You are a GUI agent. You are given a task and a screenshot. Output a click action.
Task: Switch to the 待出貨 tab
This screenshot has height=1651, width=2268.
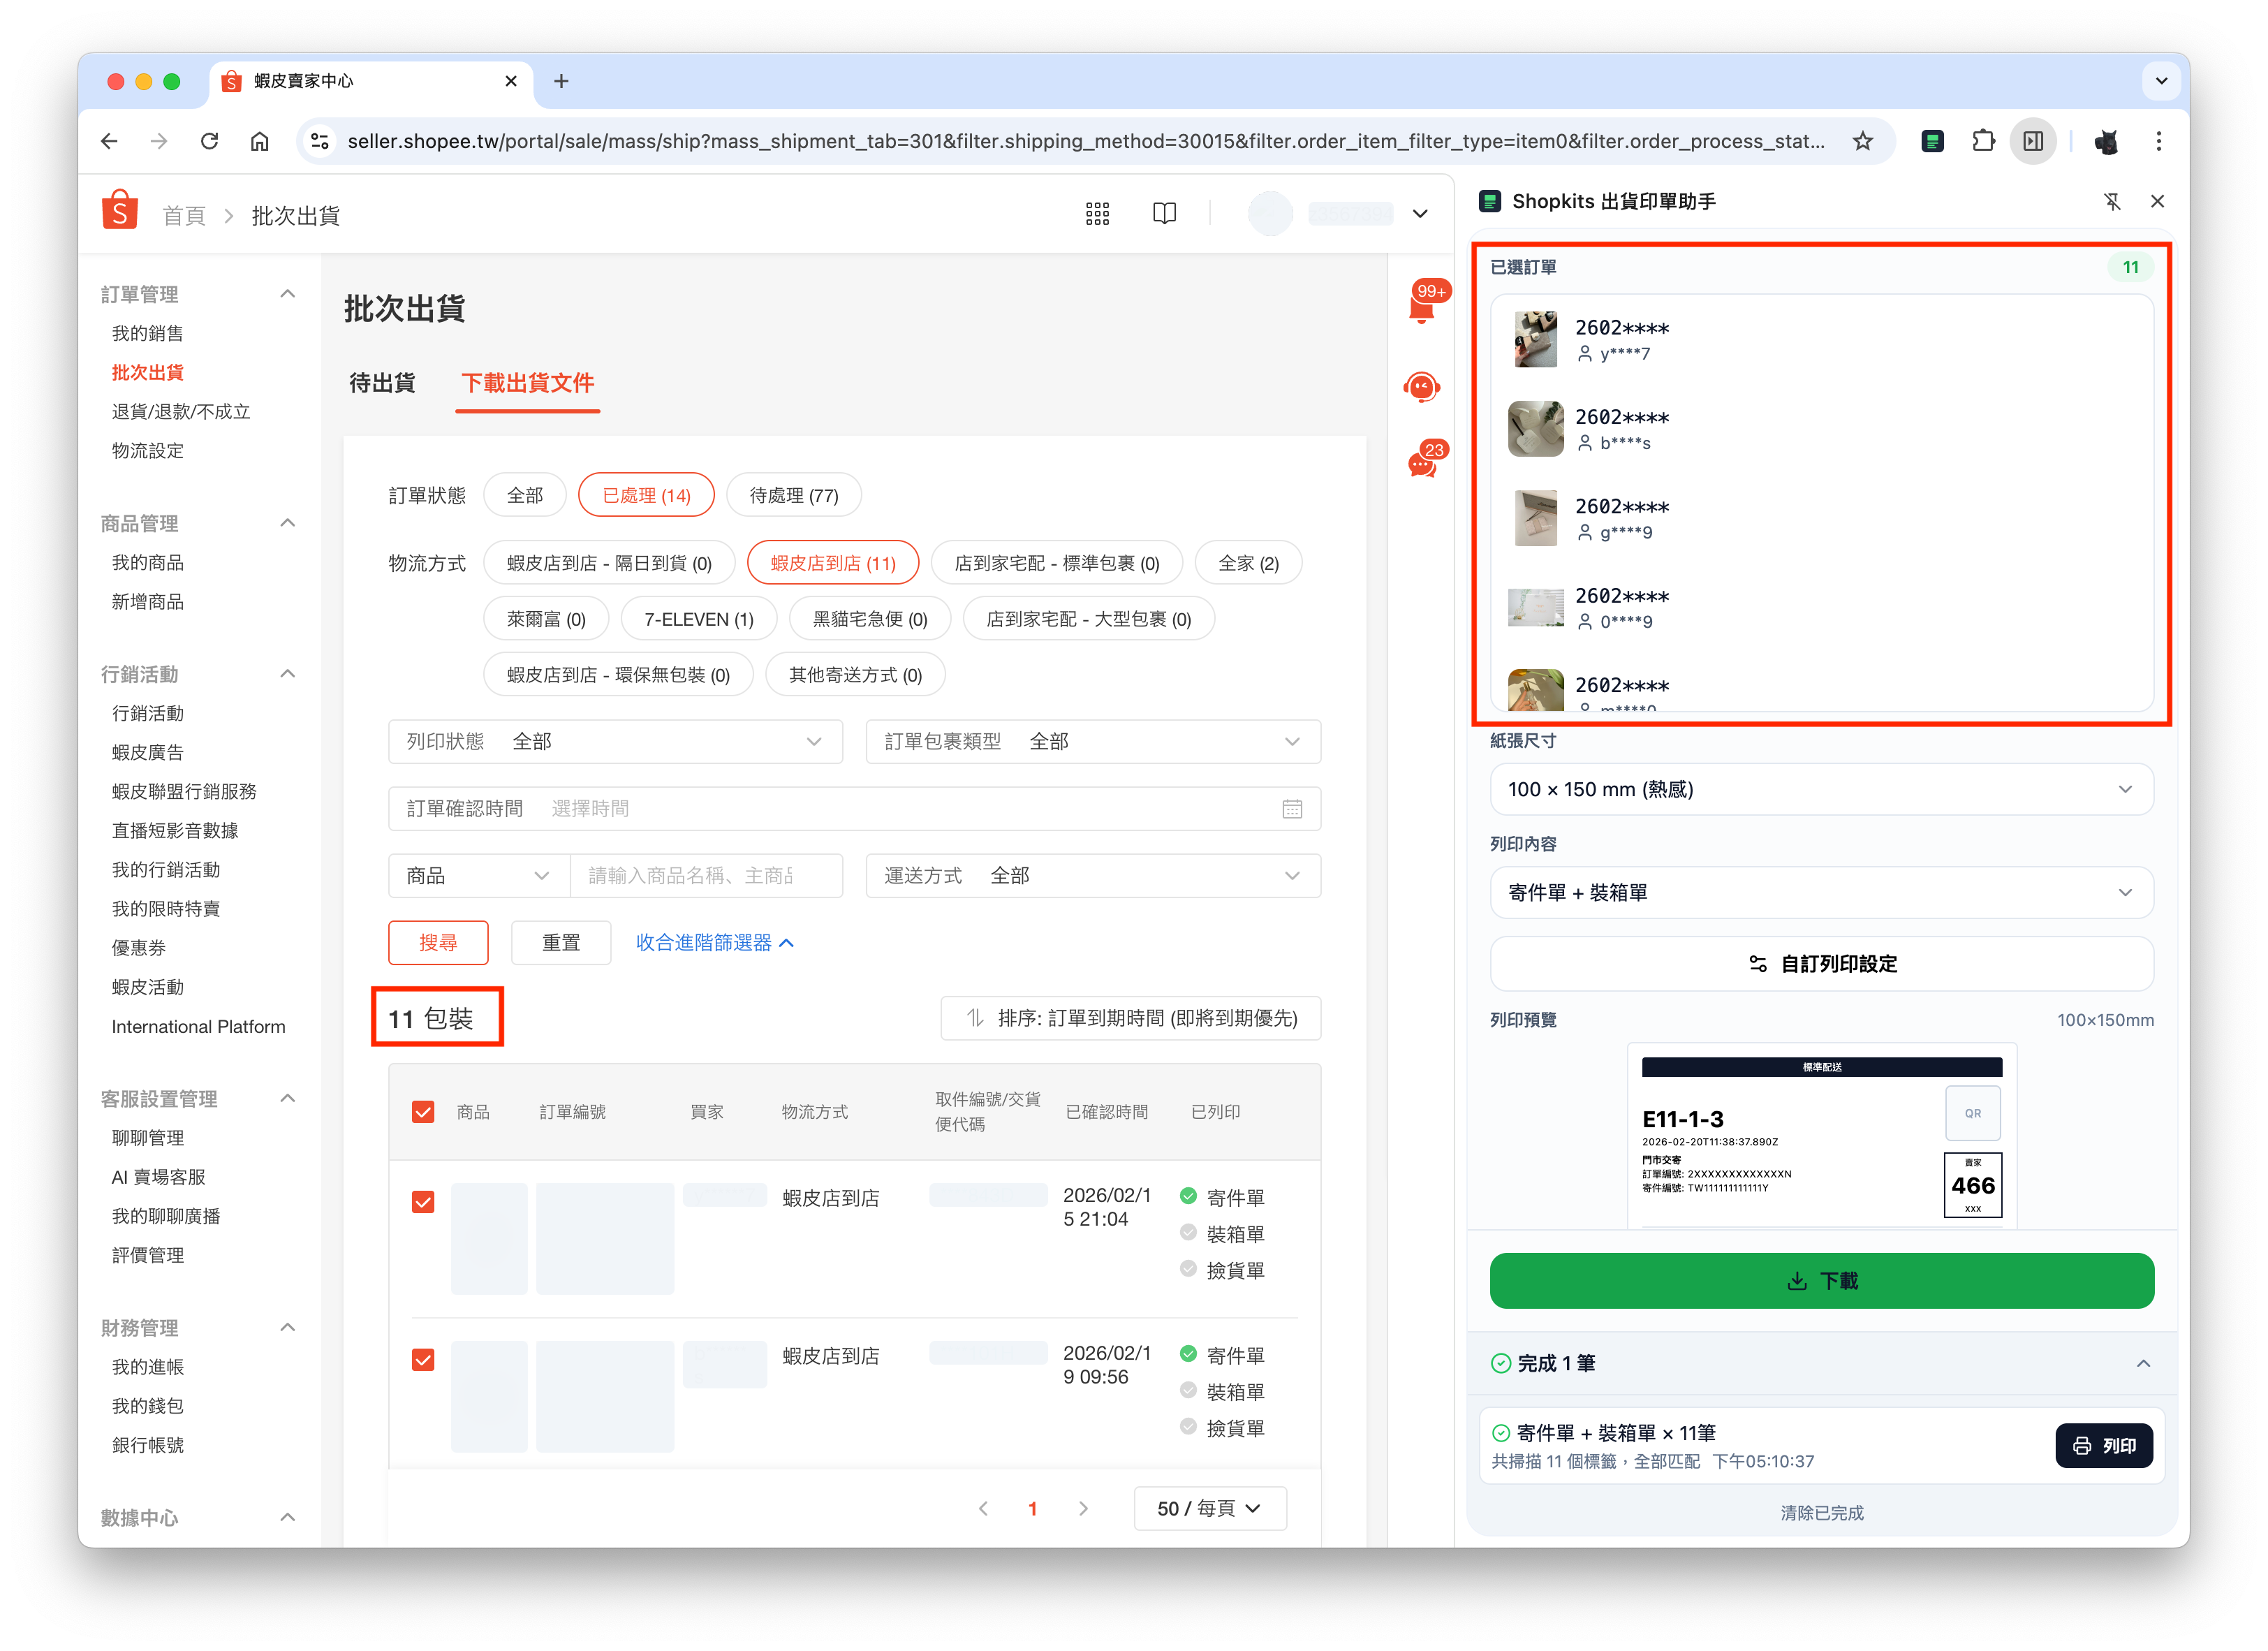[382, 383]
